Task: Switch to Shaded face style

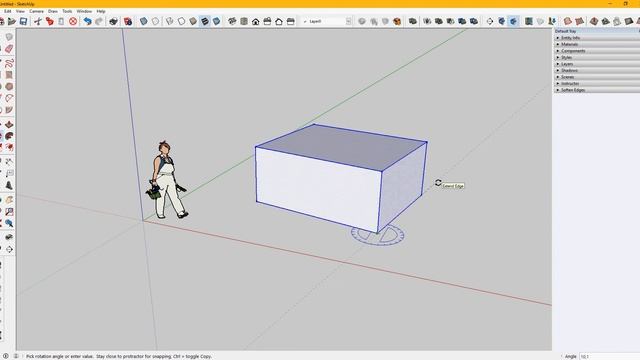Action: (x=193, y=21)
